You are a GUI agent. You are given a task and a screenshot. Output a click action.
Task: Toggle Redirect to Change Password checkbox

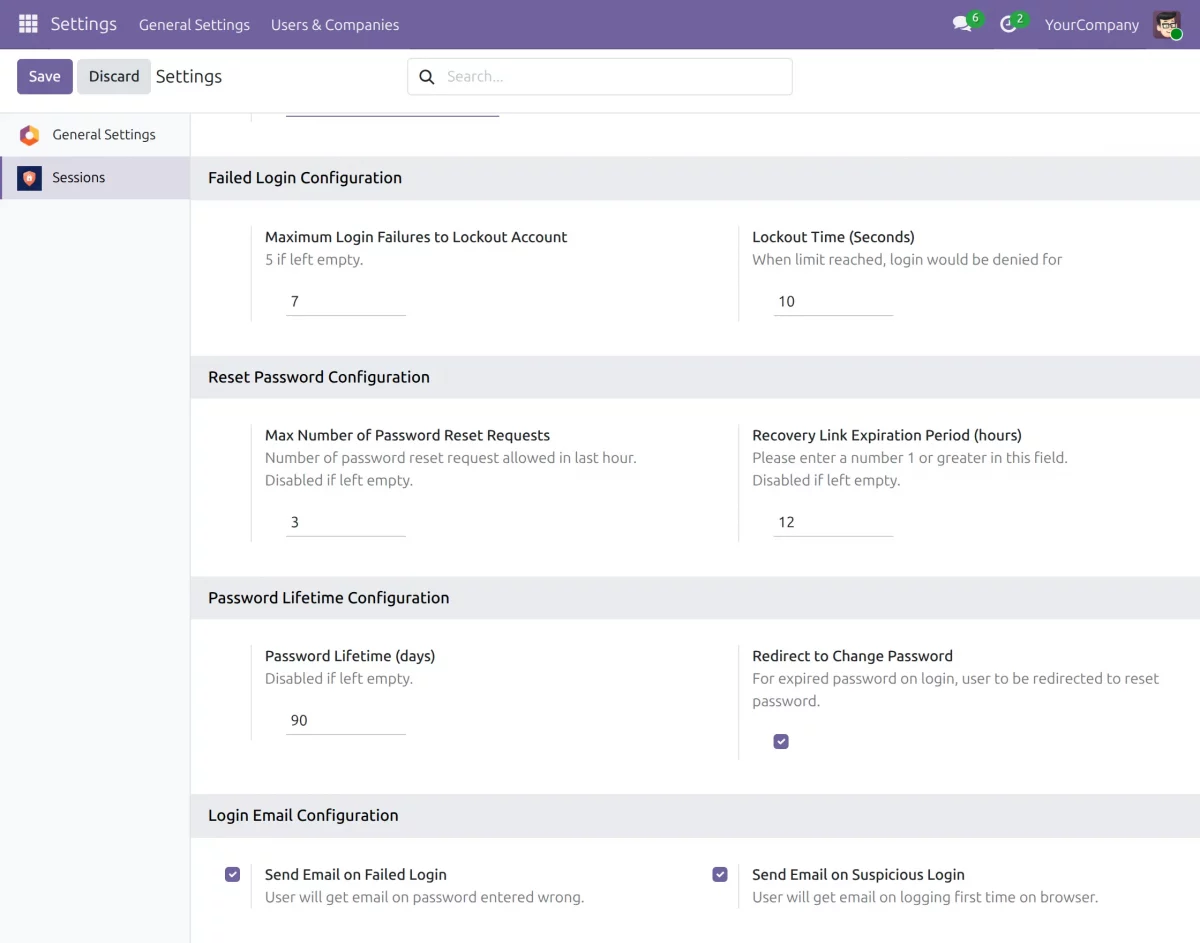coord(781,741)
